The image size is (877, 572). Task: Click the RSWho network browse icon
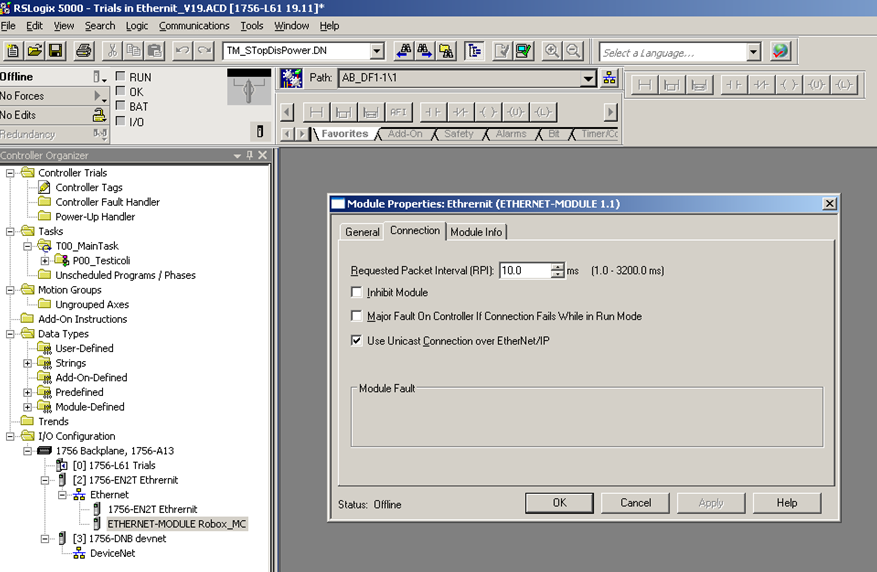609,78
